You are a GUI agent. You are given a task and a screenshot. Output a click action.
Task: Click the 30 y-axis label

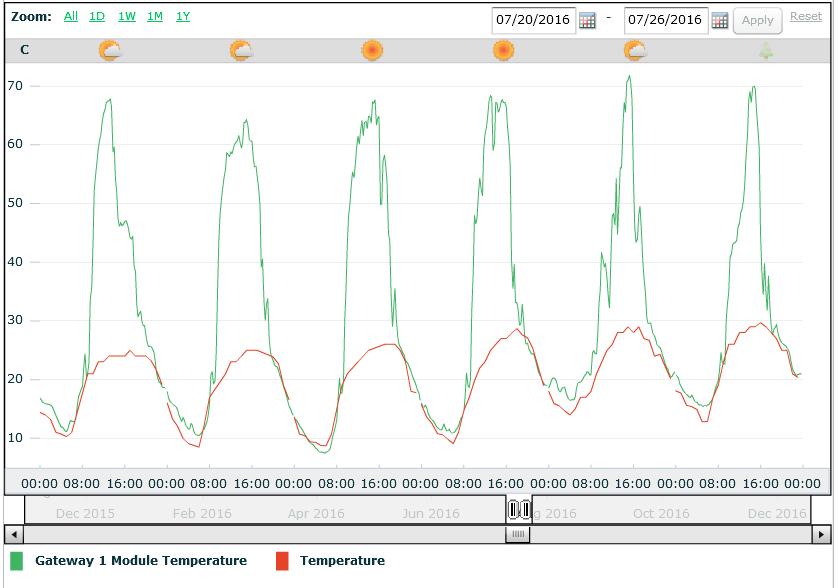[x=15, y=320]
